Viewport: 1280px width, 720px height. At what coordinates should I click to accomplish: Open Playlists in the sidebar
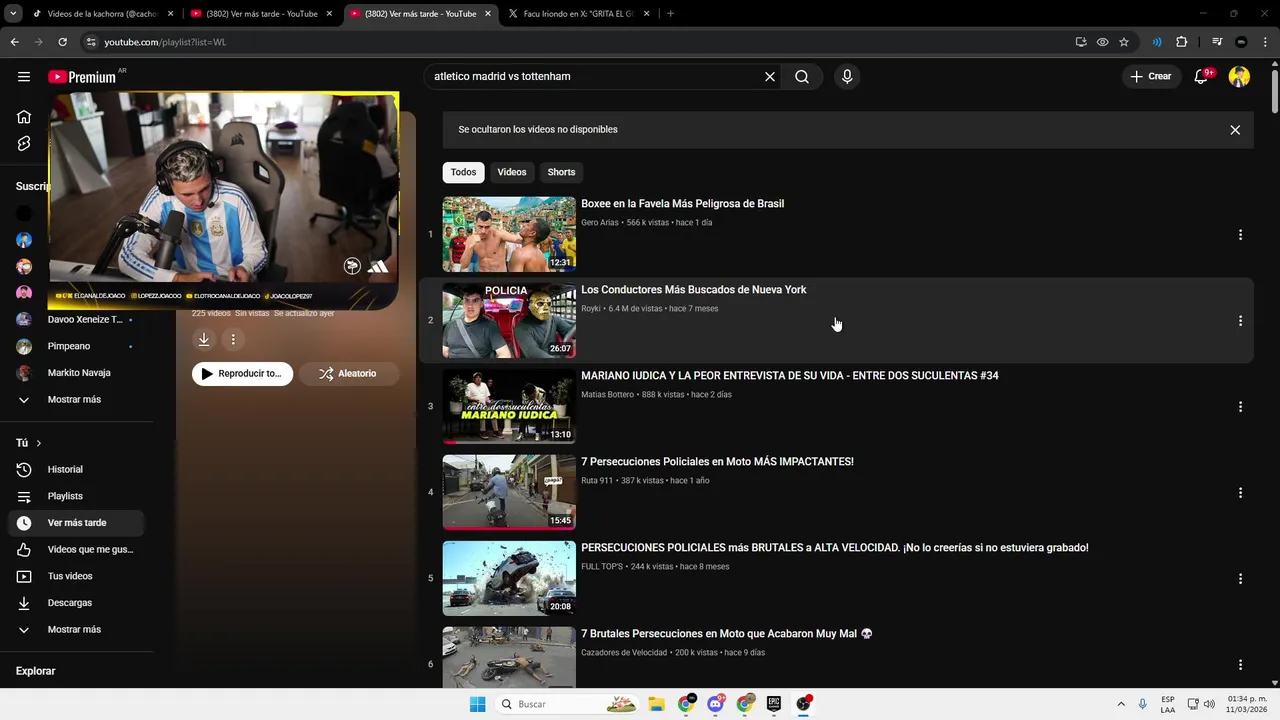coord(77,496)
